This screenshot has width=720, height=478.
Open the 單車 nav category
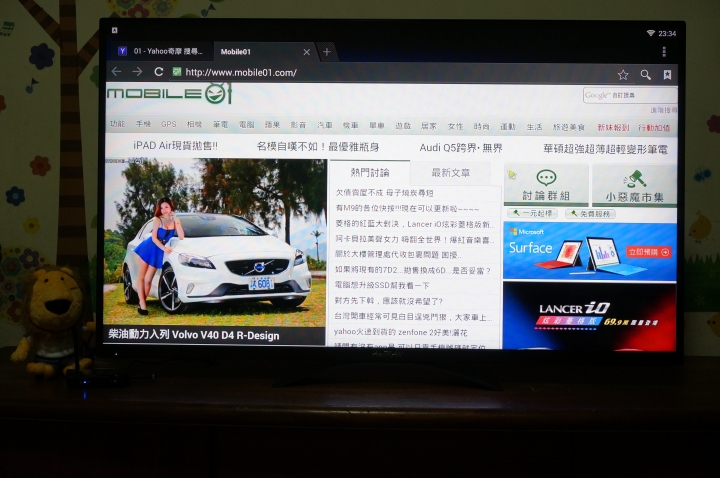click(x=377, y=126)
